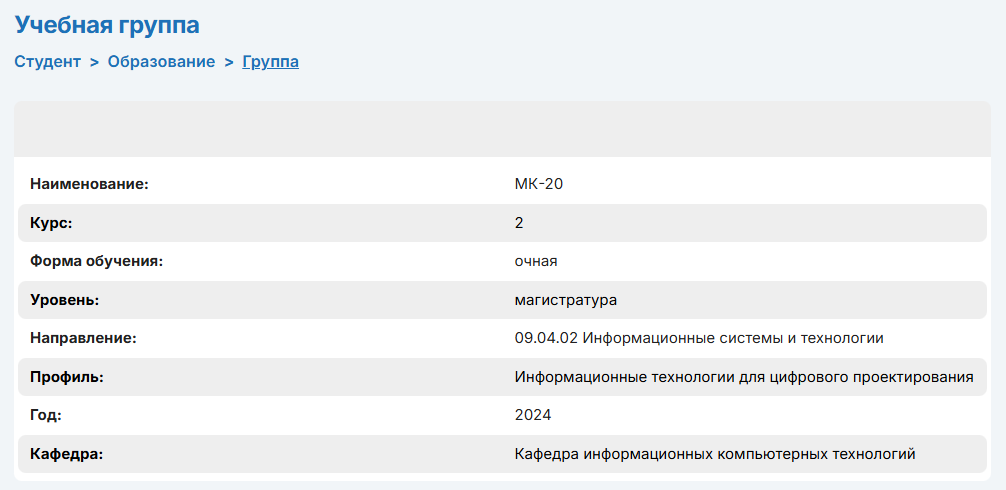Select the course value "2"
Viewport: 1006px width, 490px height.
tap(519, 222)
